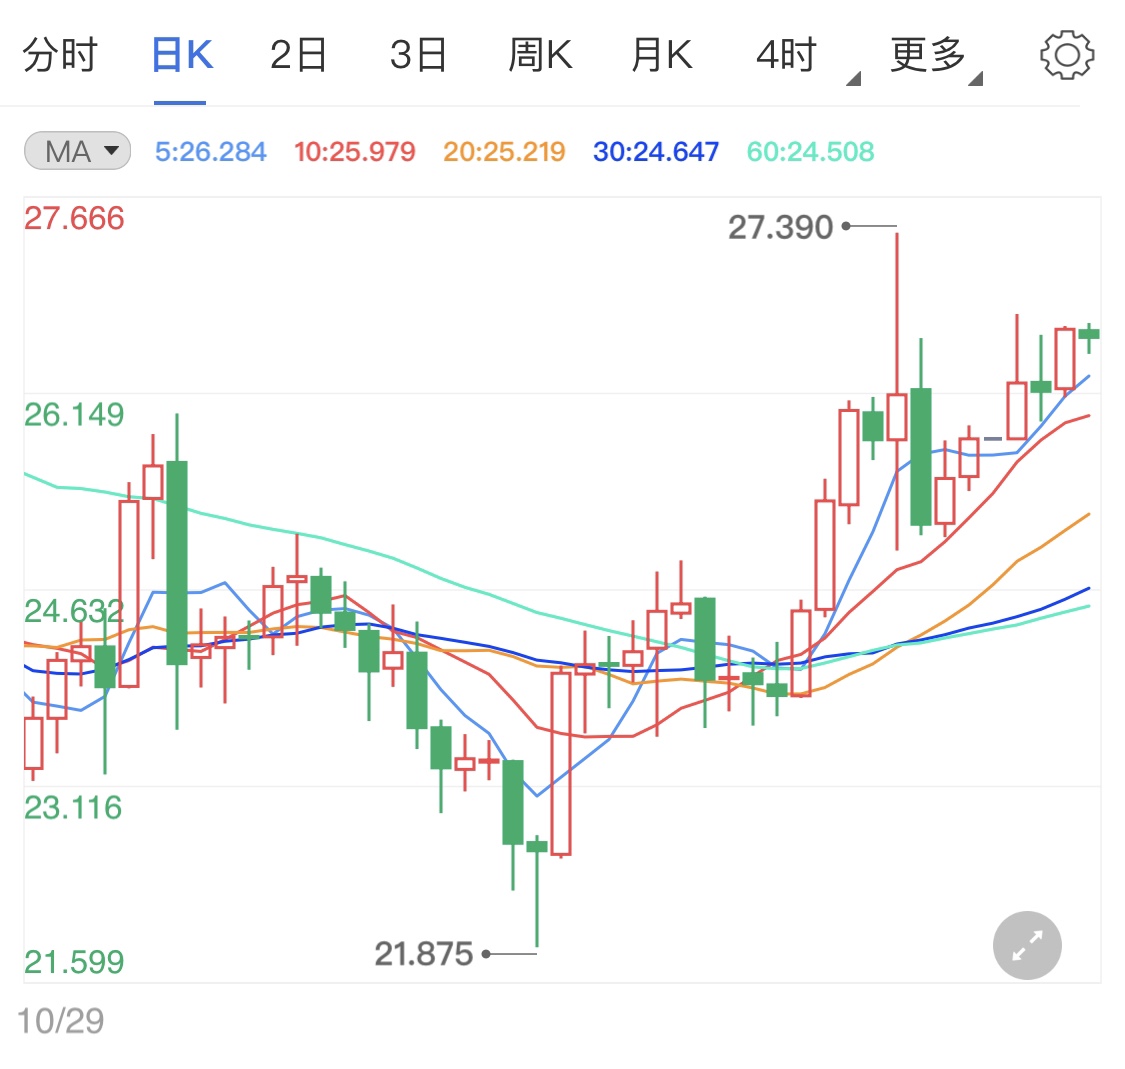
Task: Tap the peak candle marked 27.390
Action: 897,300
